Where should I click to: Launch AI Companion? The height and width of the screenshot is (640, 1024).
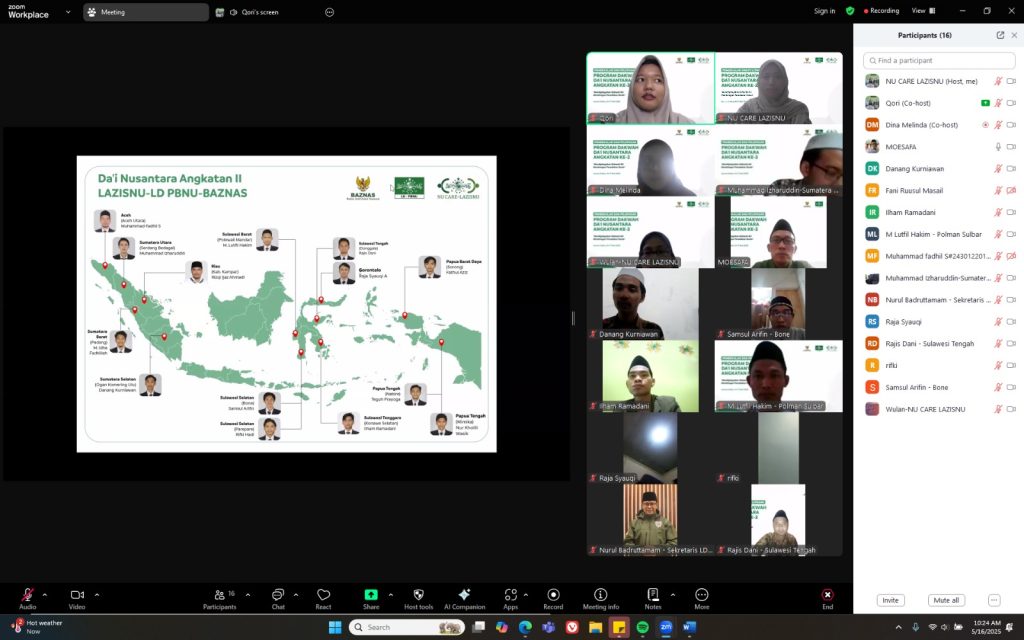point(464,596)
